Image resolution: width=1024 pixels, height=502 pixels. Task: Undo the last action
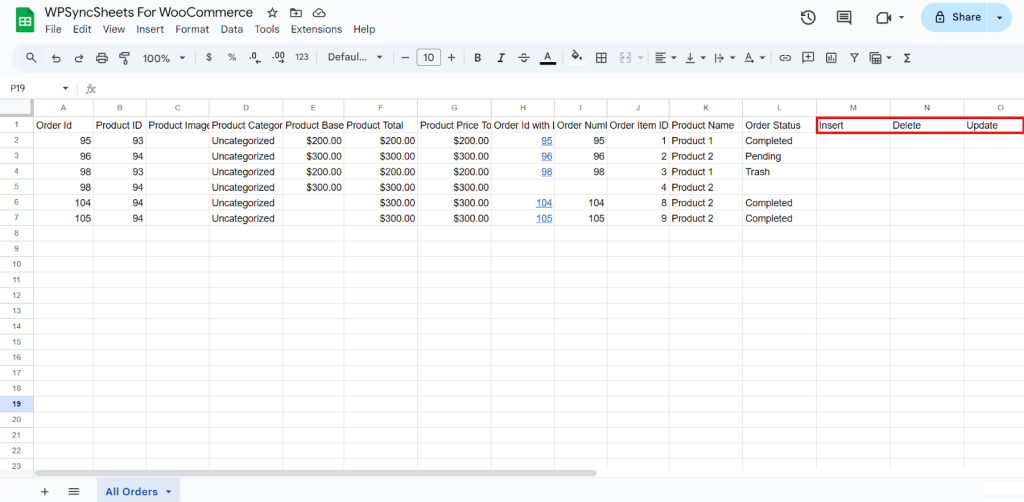pyautogui.click(x=56, y=58)
